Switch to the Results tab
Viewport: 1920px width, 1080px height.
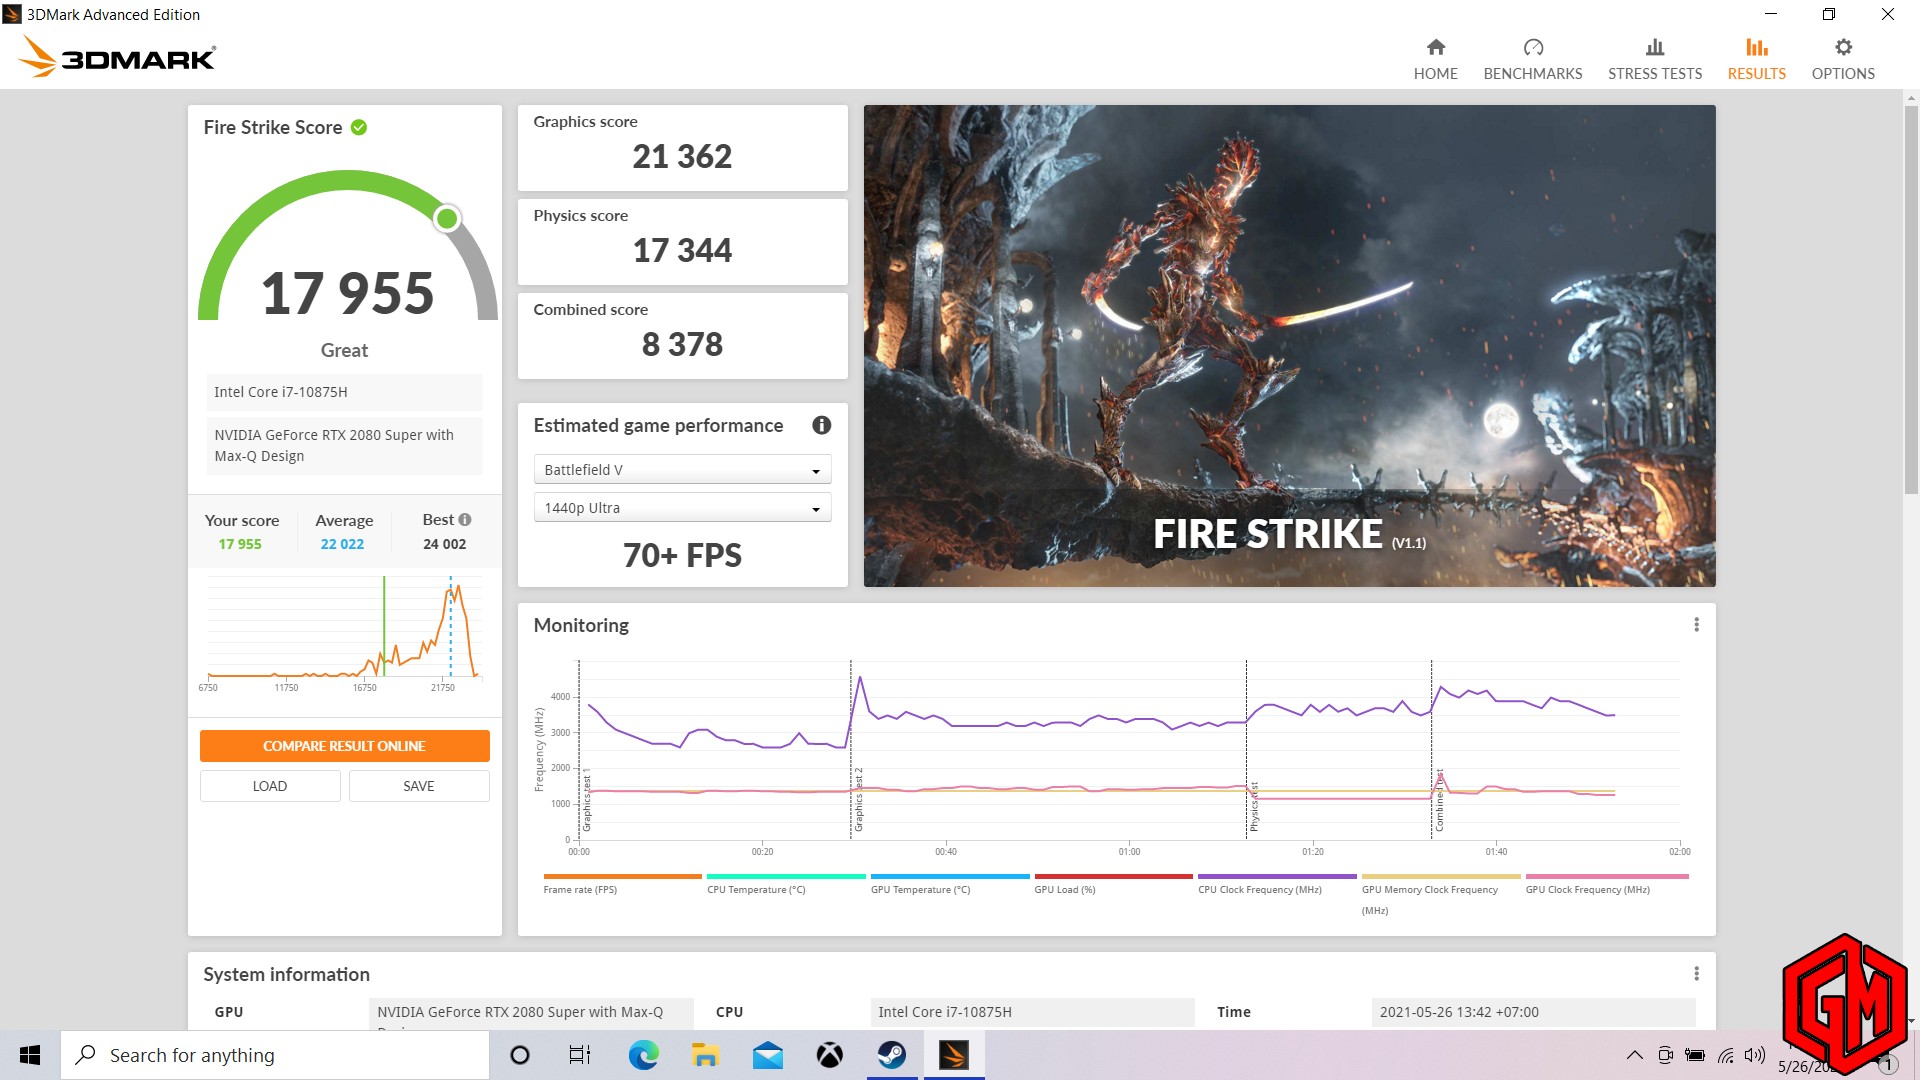[x=1756, y=58]
